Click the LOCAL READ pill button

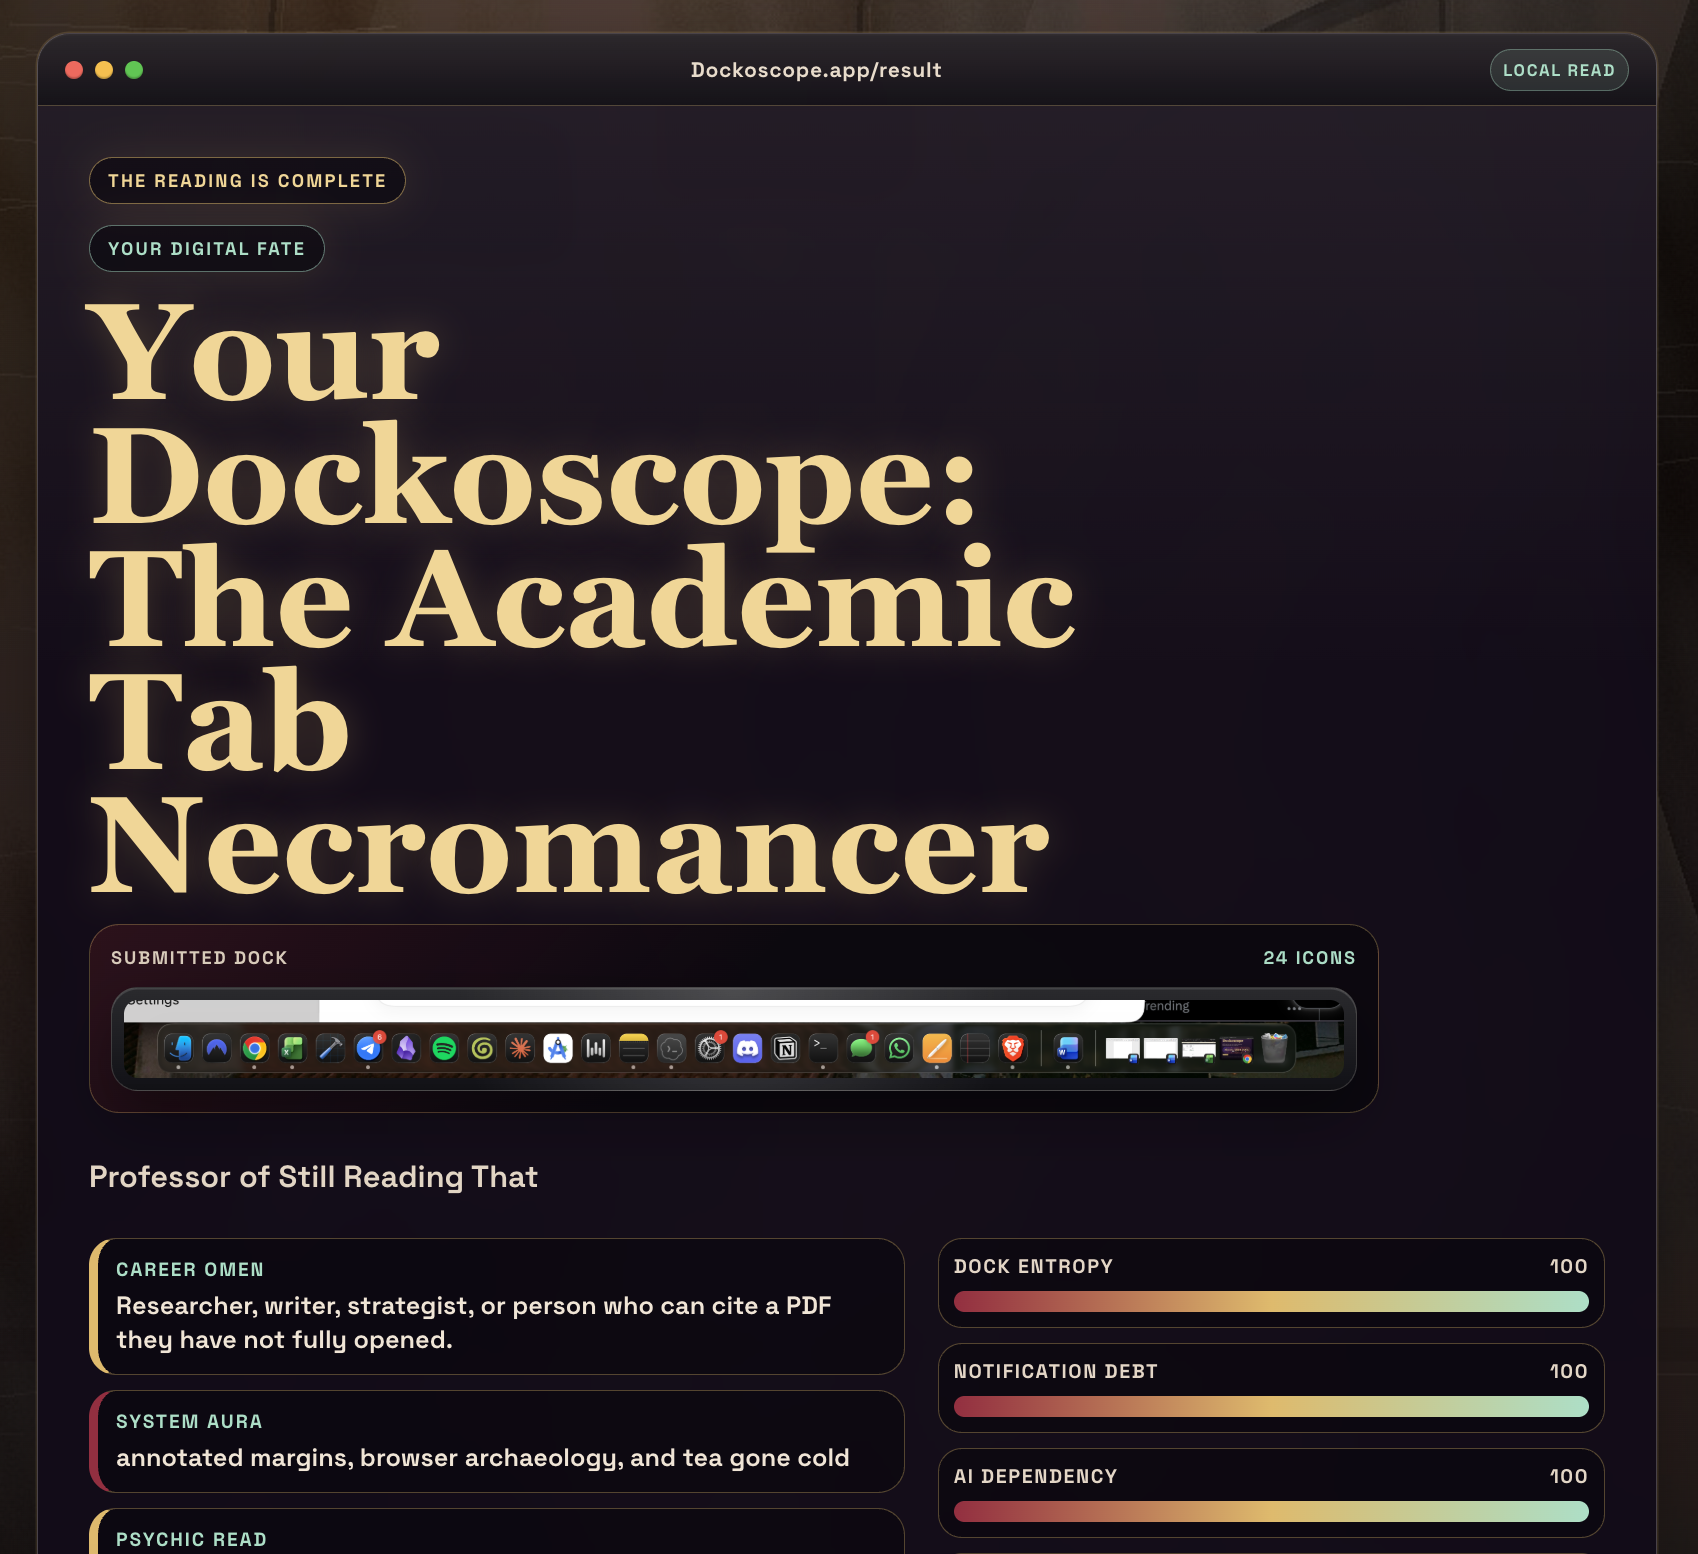pos(1559,70)
